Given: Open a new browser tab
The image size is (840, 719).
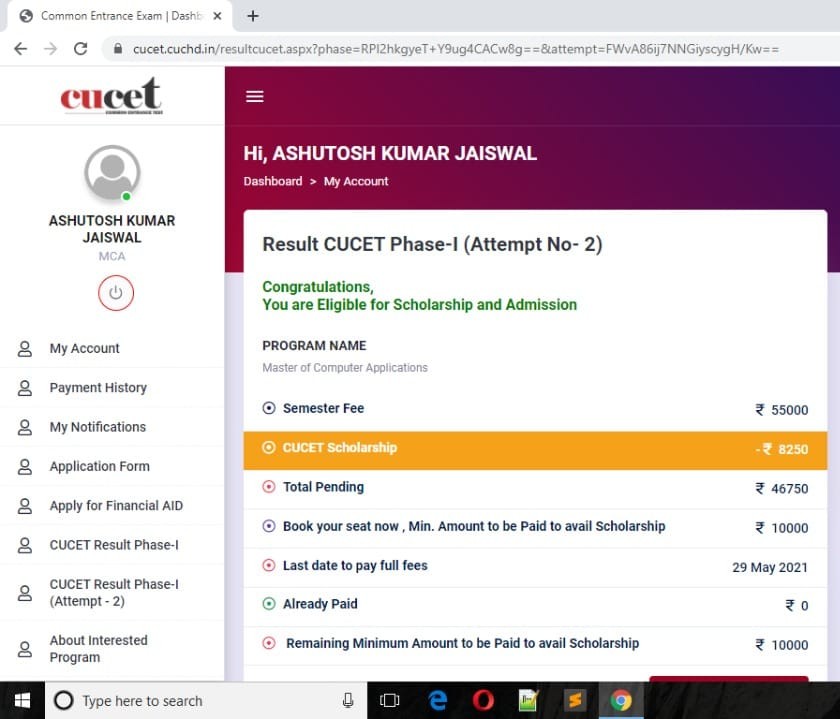Looking at the screenshot, I should pyautogui.click(x=253, y=16).
